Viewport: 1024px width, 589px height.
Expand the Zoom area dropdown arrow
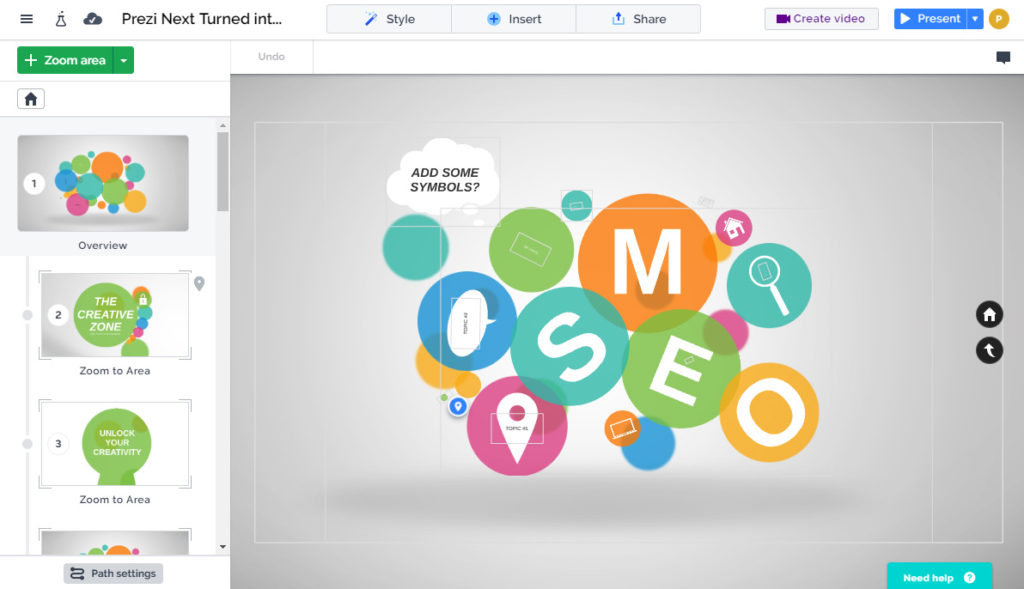[124, 61]
